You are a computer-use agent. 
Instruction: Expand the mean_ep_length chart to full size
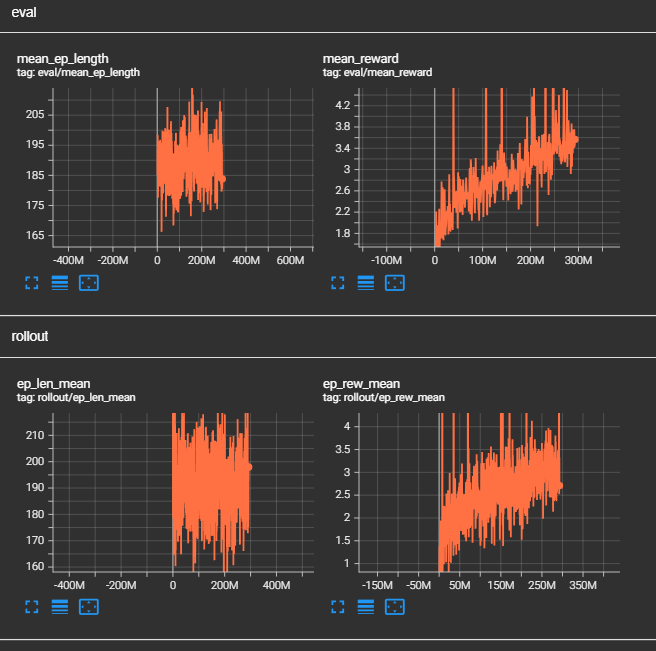(31, 282)
